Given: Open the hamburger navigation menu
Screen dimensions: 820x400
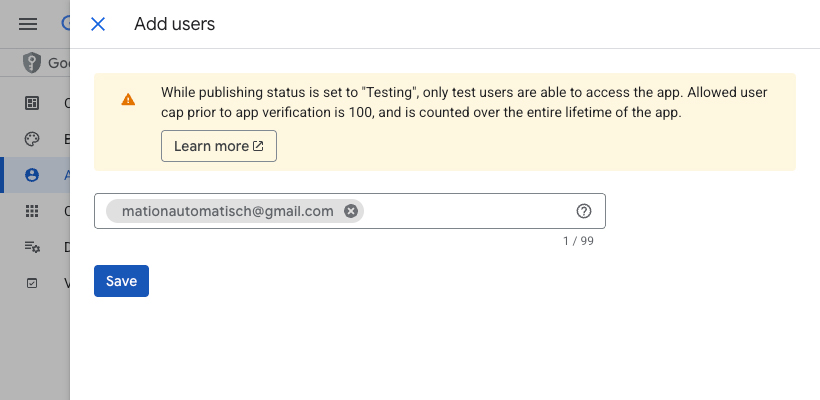Looking at the screenshot, I should (x=28, y=24).
